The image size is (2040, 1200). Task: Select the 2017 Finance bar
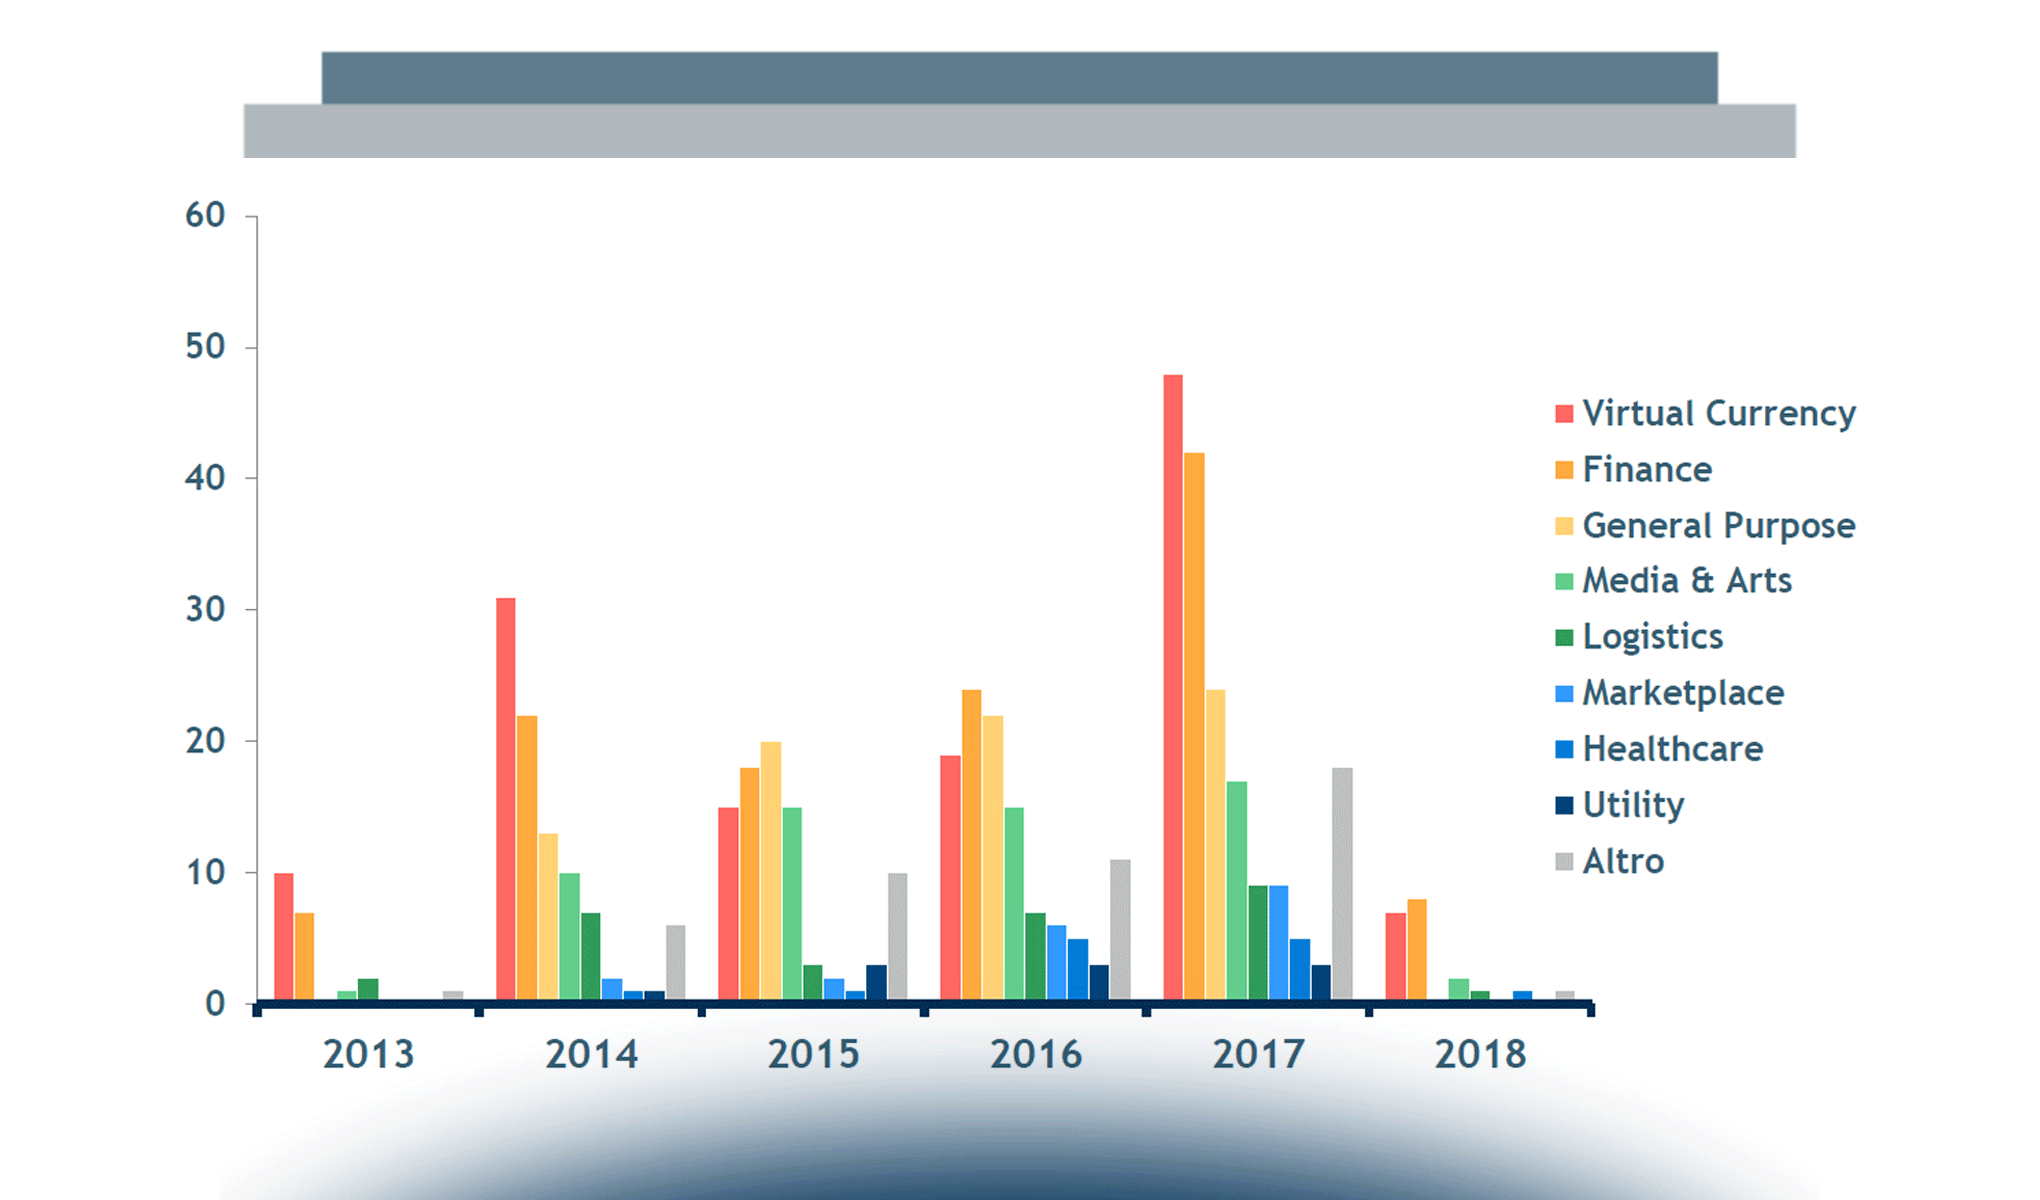click(1194, 727)
